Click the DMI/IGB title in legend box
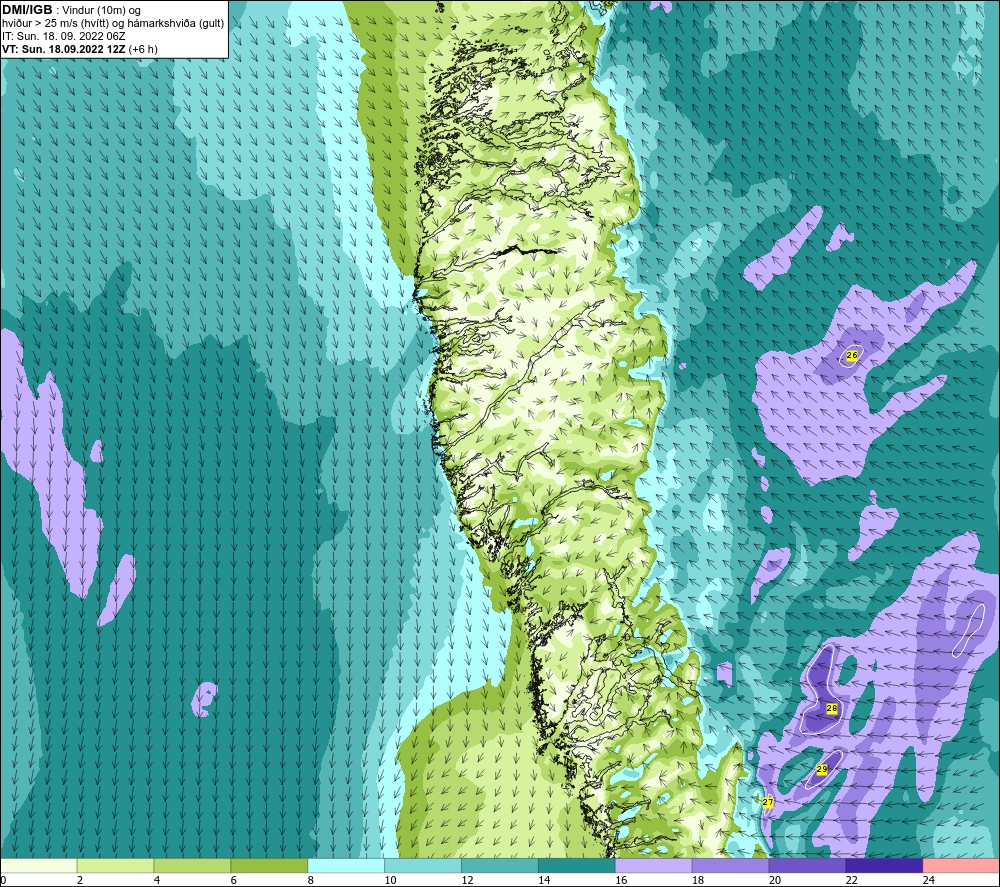 (27, 10)
